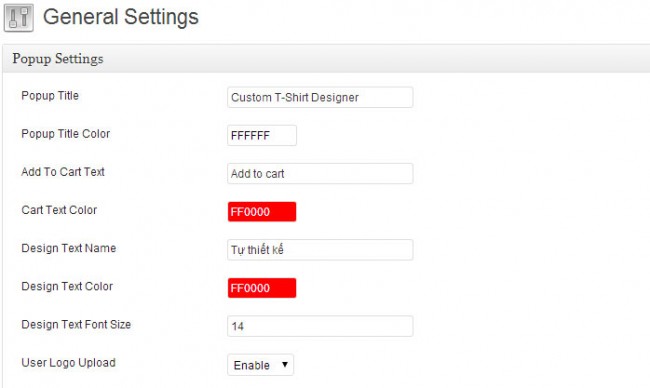Click the dropdown arrow beside Enable
Image resolution: width=650 pixels, height=388 pixels.
click(285, 364)
